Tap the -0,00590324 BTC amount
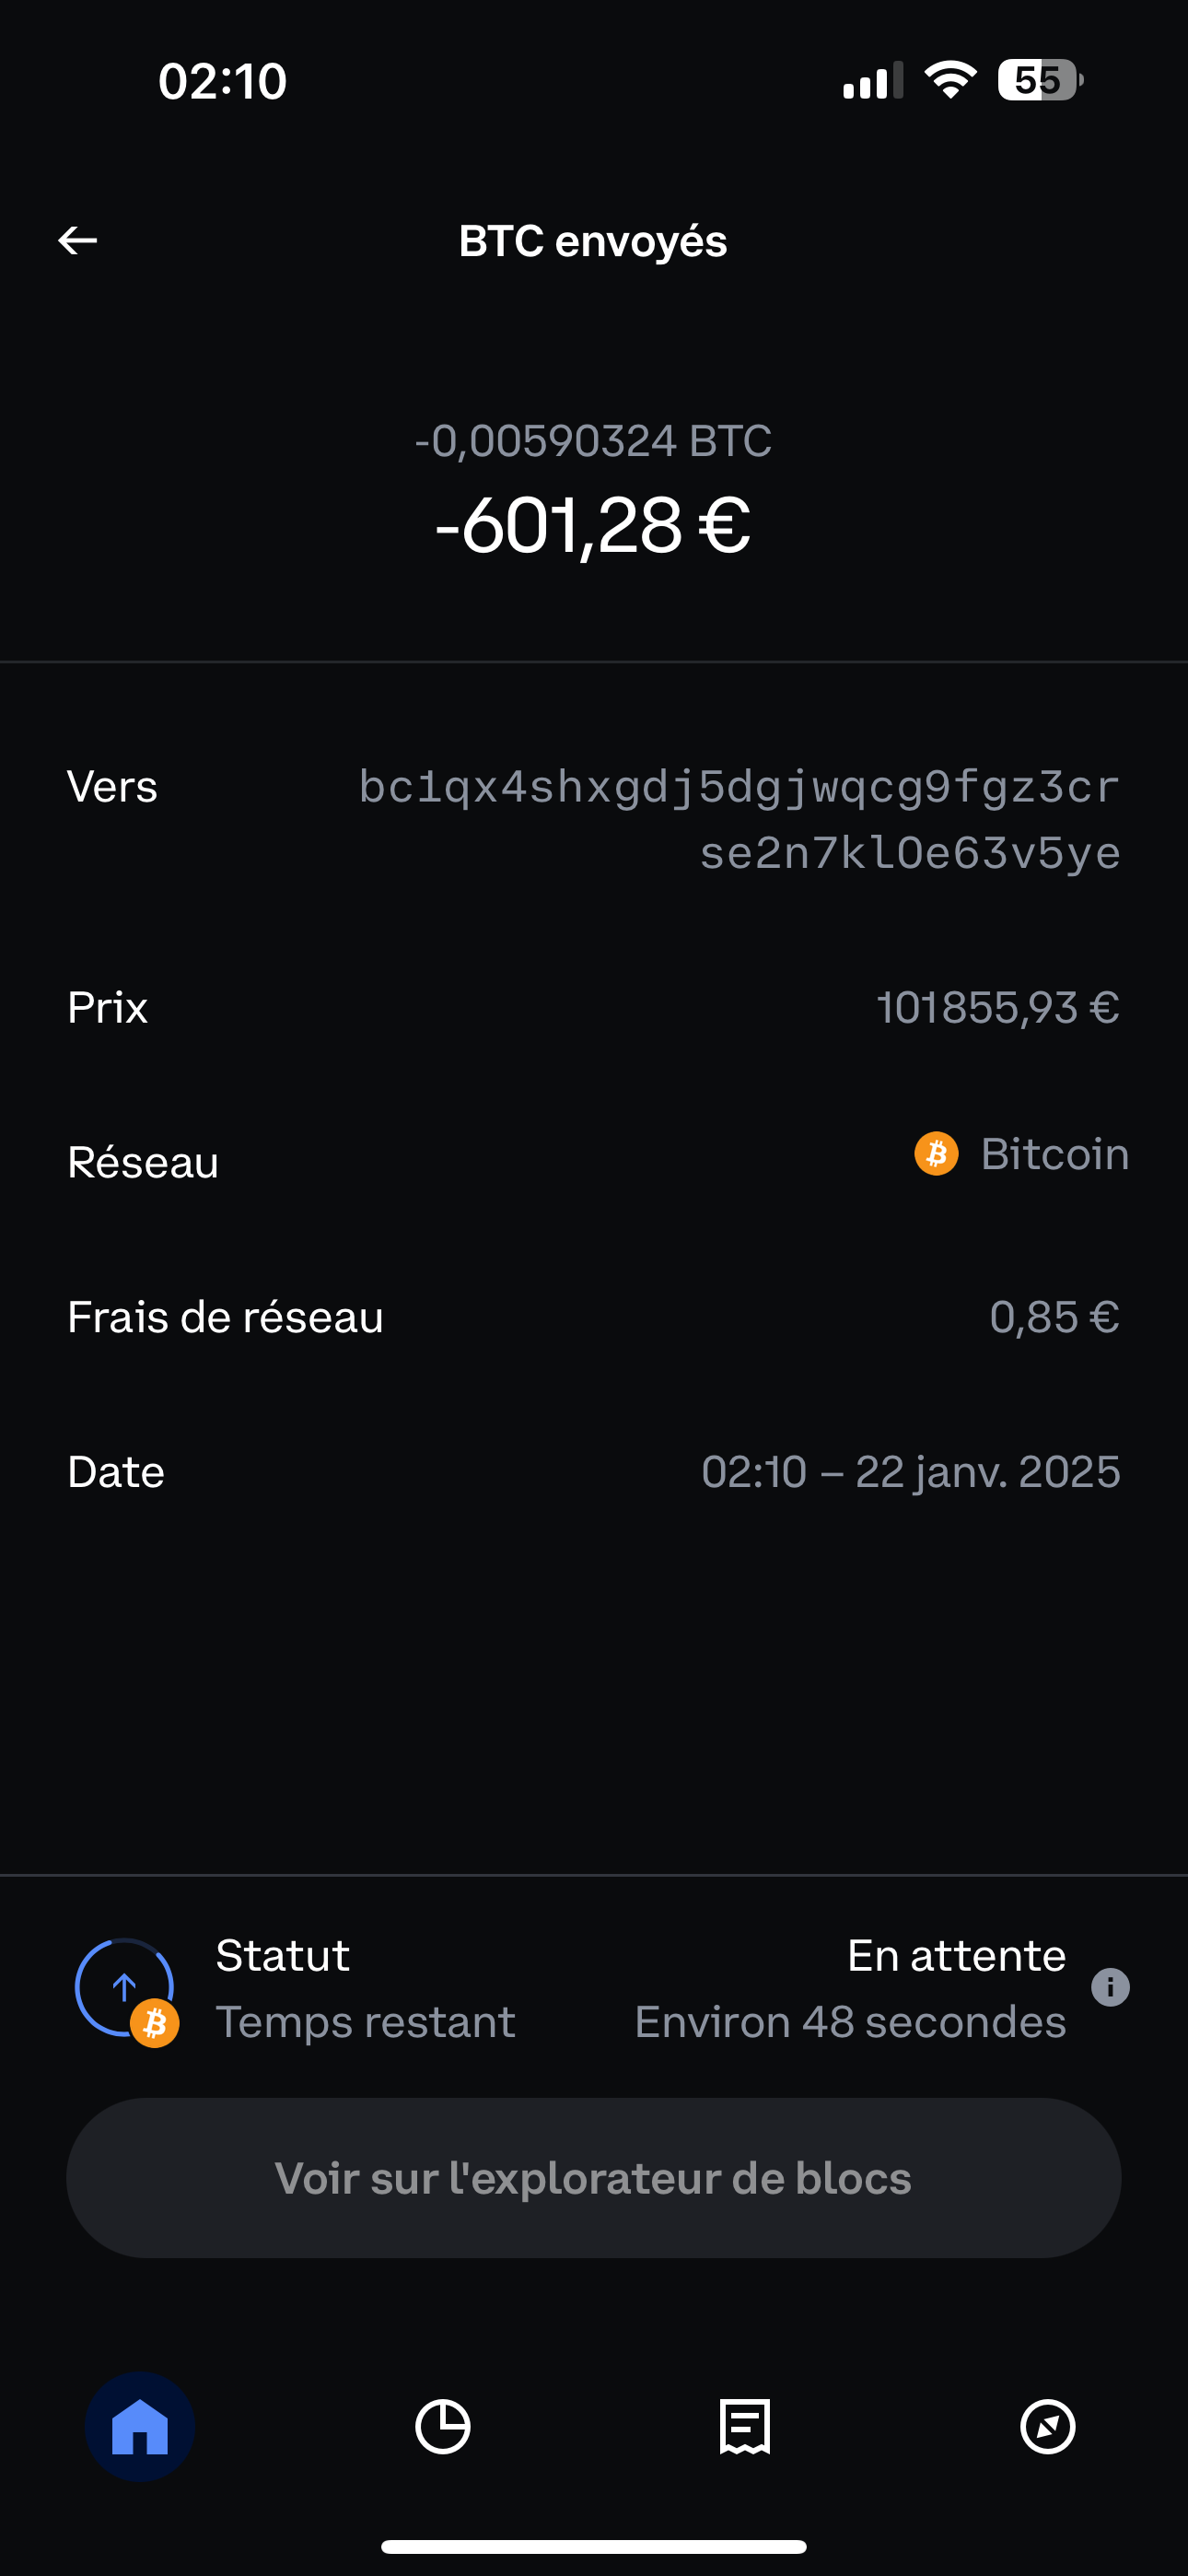1188x2576 pixels. point(593,441)
